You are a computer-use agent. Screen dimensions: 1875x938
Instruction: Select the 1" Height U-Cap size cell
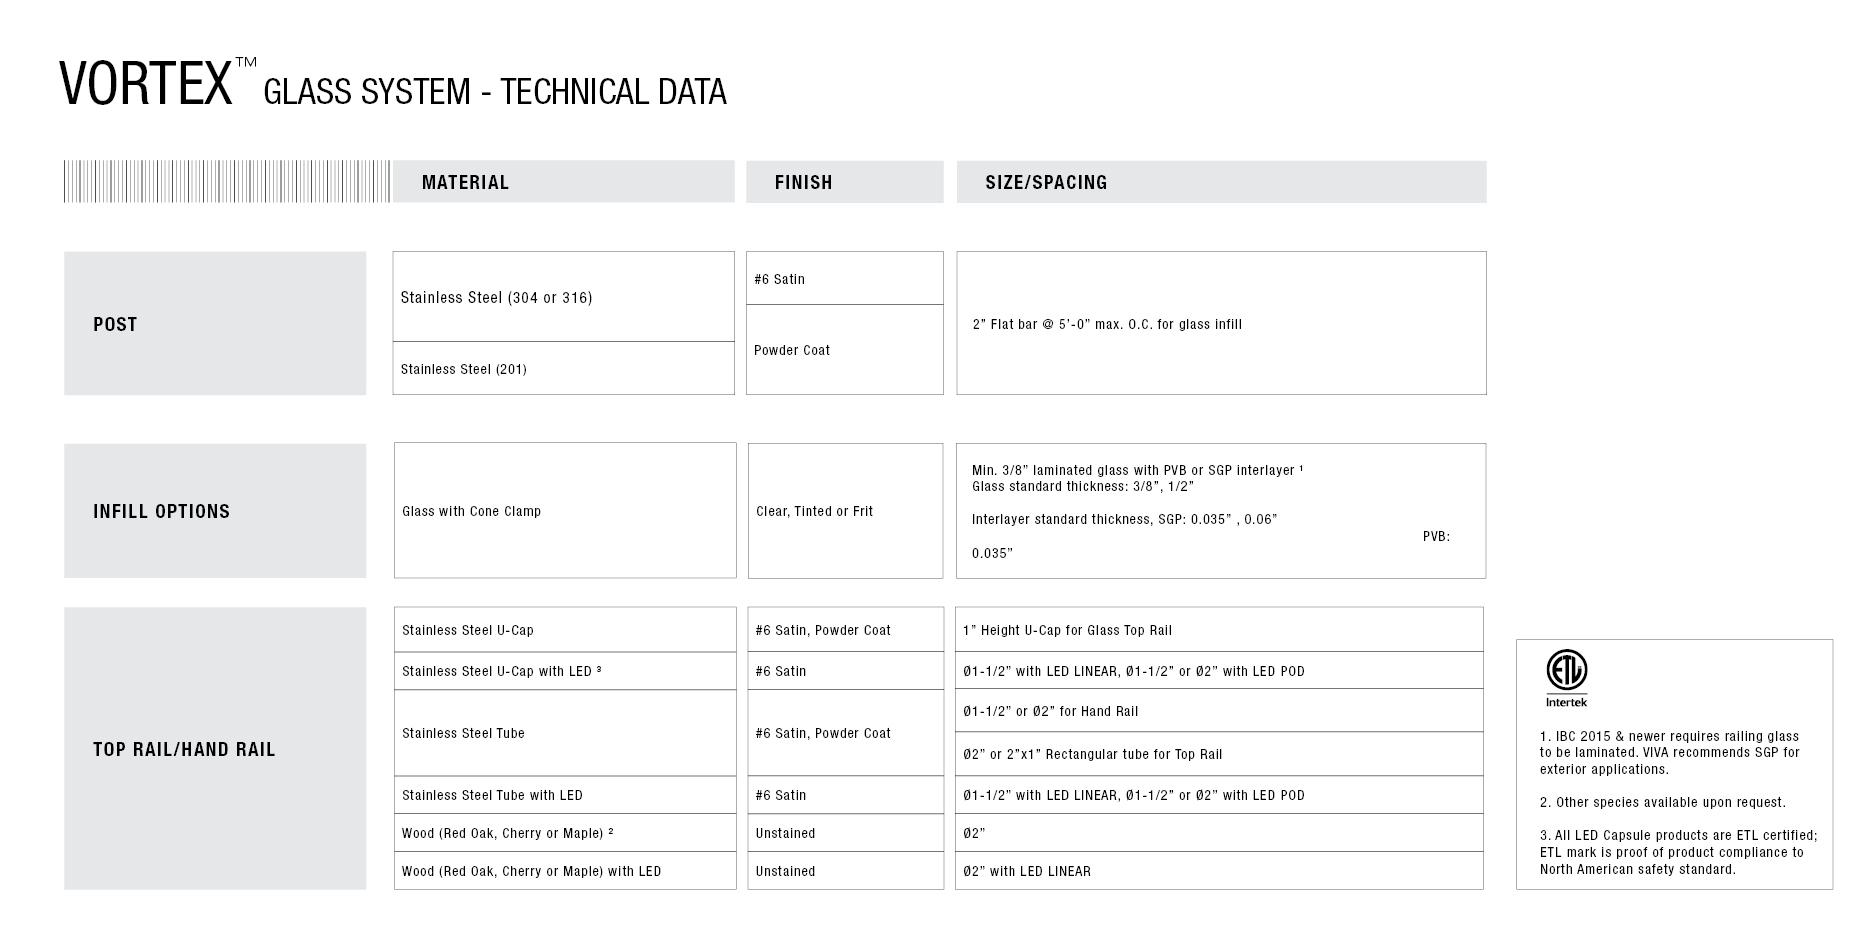pyautogui.click(x=1219, y=630)
